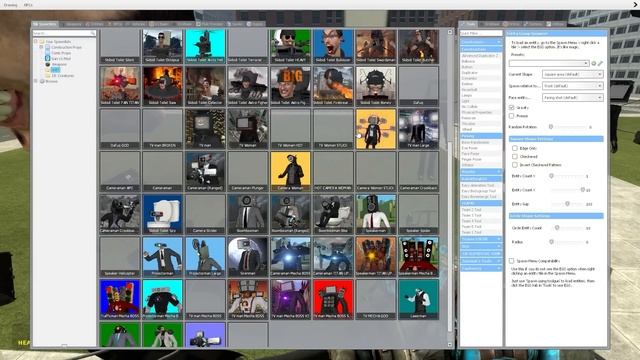This screenshot has width=640, height=360.
Task: Choose the Projectorman Large icon
Action: 205,257
